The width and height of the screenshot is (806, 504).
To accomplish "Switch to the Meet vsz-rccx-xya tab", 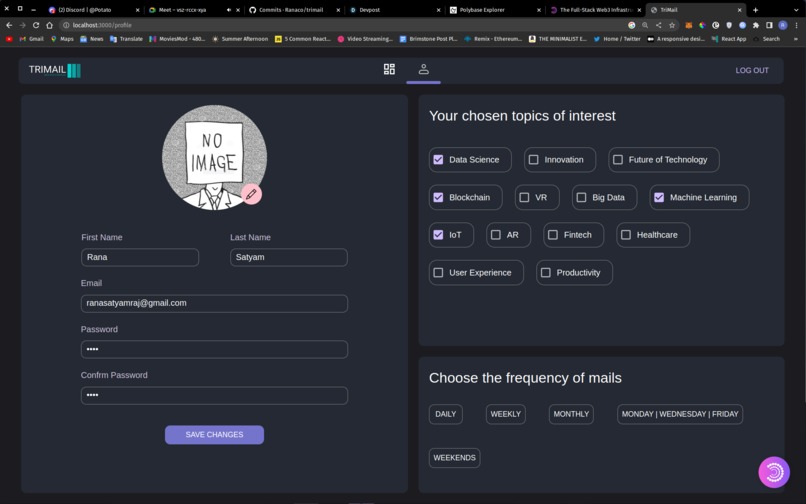I will [x=193, y=10].
